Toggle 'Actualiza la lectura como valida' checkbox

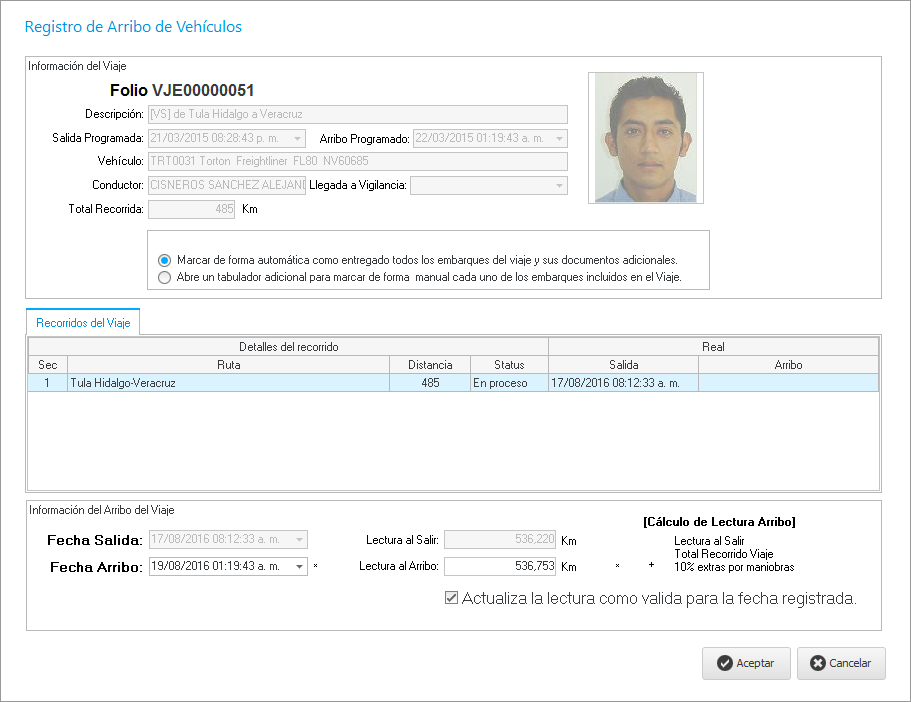tap(451, 598)
